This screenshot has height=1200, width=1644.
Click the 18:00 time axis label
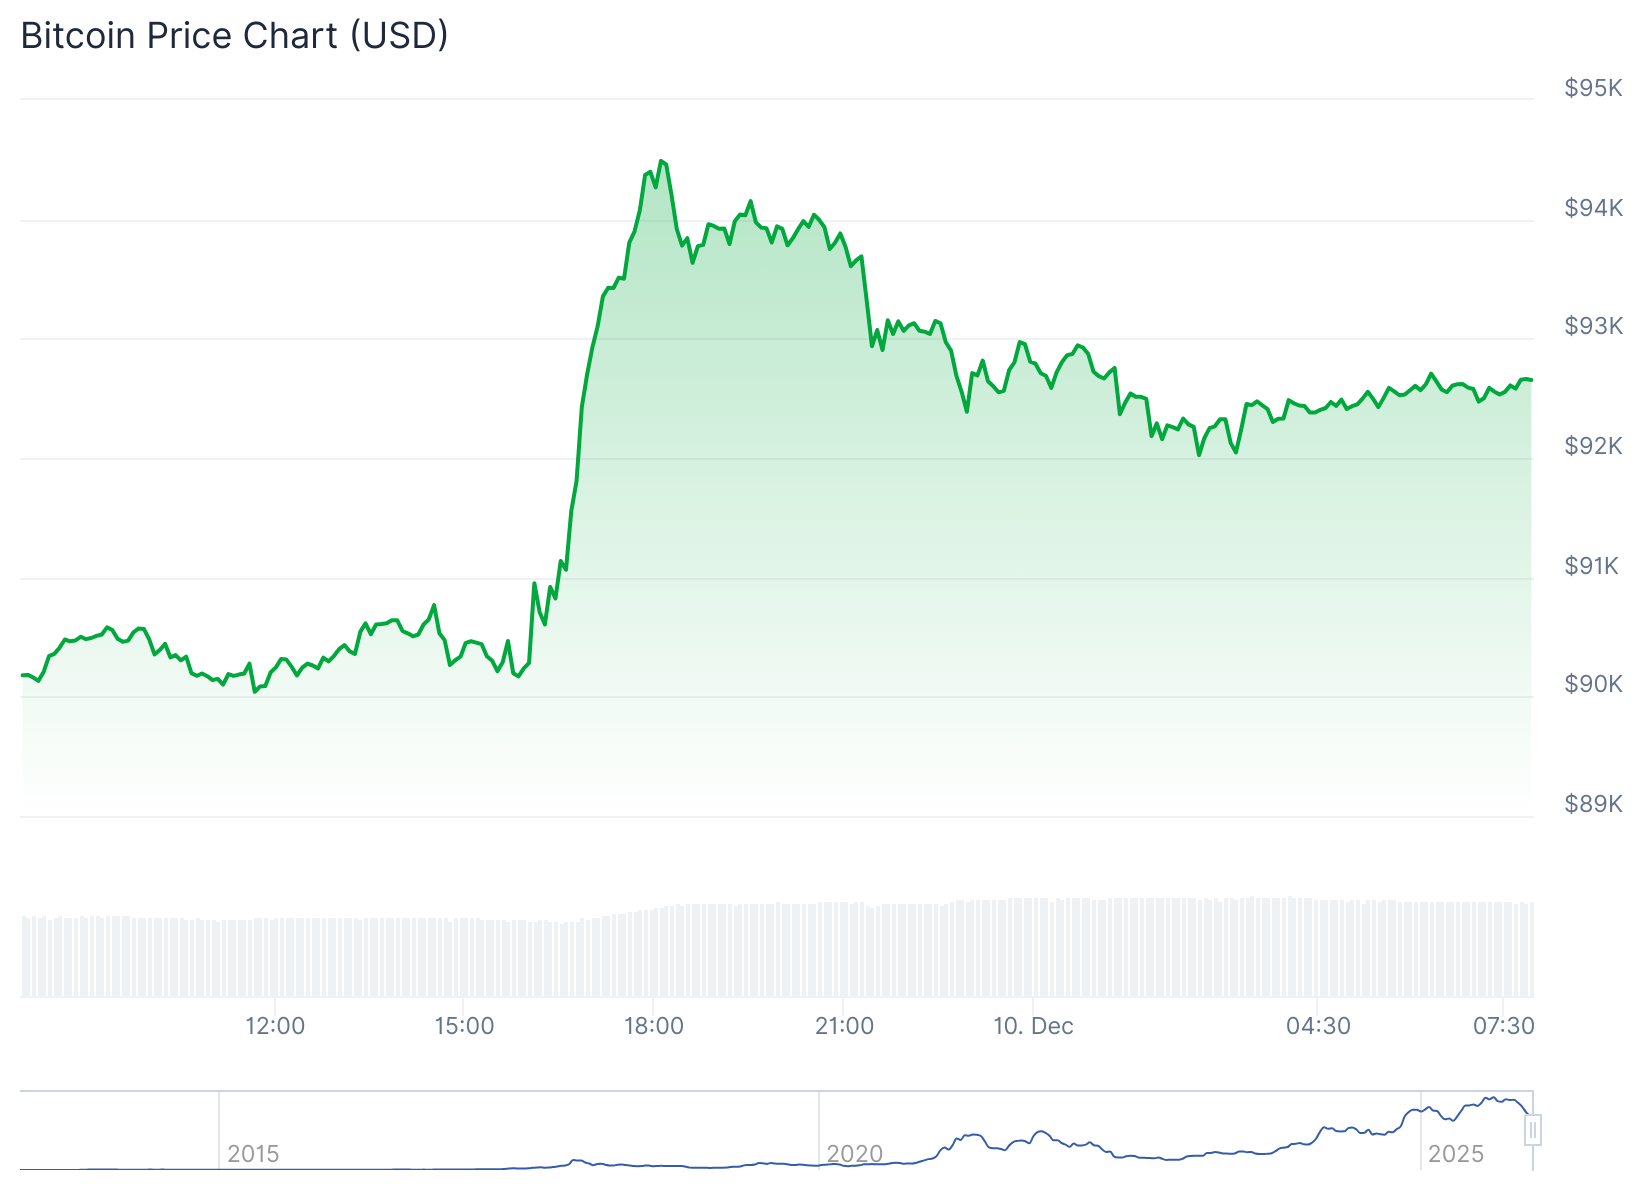coord(654,1026)
